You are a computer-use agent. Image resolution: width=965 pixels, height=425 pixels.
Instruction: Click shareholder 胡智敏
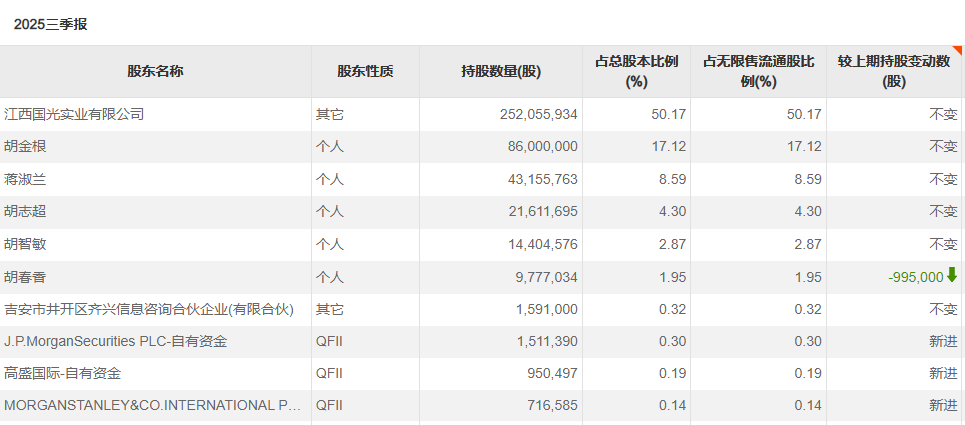(x=25, y=244)
